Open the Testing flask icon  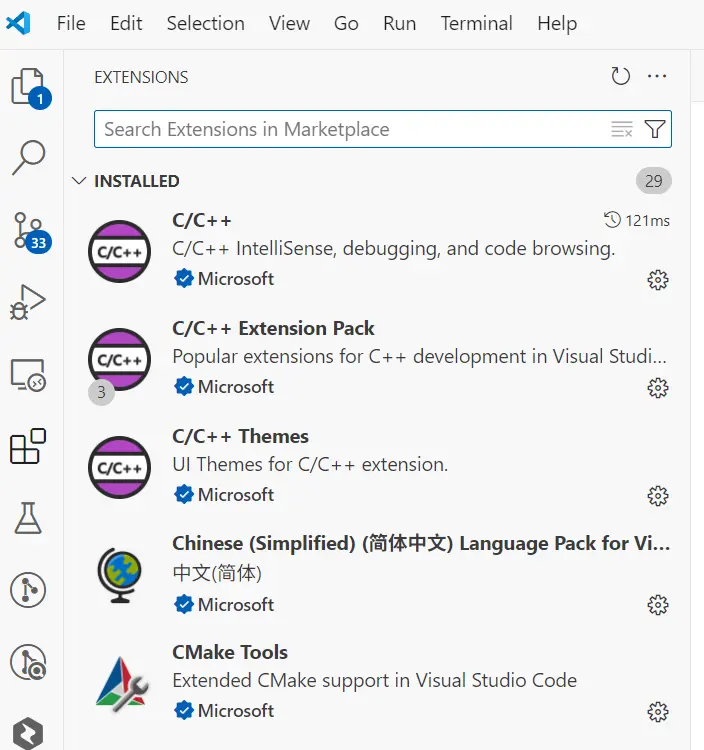[28, 518]
